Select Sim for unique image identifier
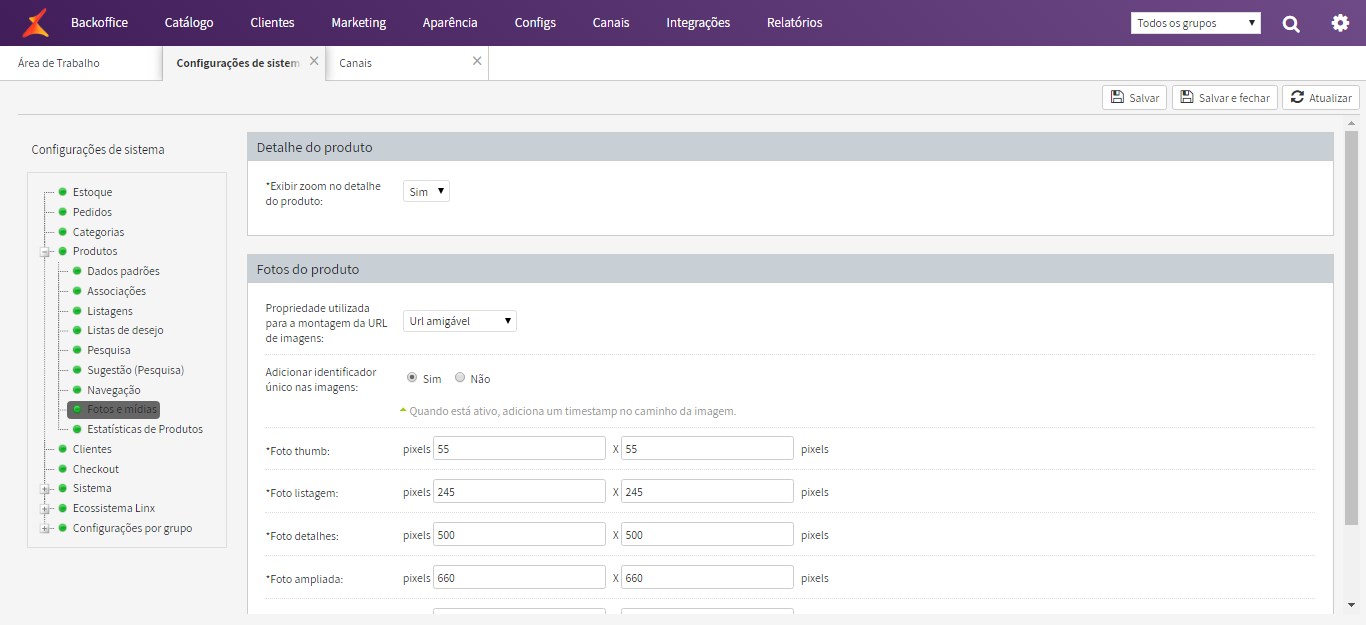 point(412,378)
